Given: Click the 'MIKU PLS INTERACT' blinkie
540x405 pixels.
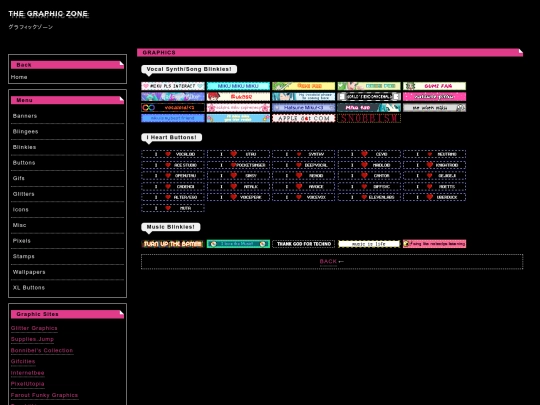Looking at the screenshot, I should pos(173,86).
